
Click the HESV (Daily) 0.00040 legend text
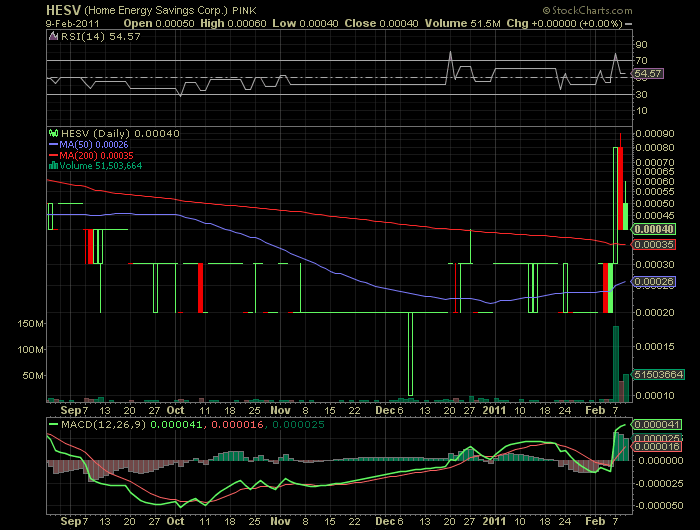[x=120, y=133]
